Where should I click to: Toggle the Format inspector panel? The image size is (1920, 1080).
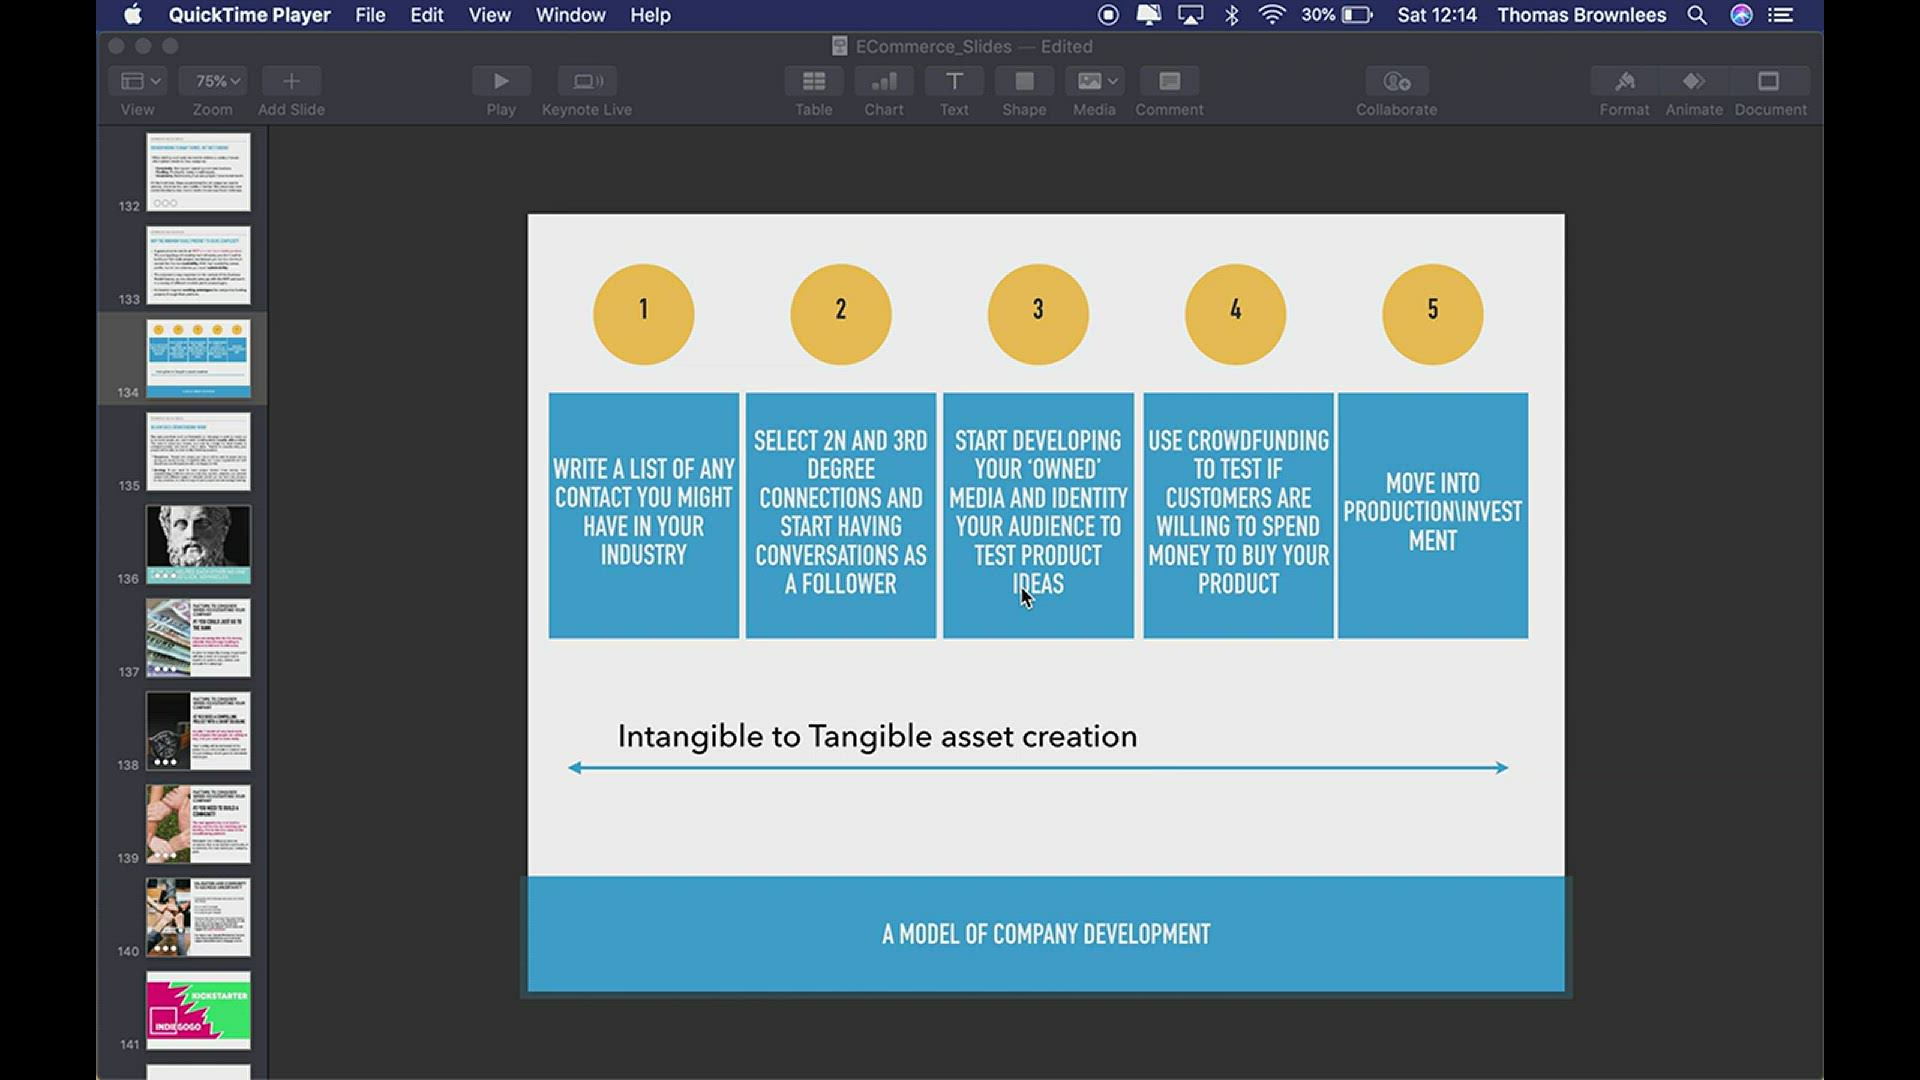(1624, 81)
